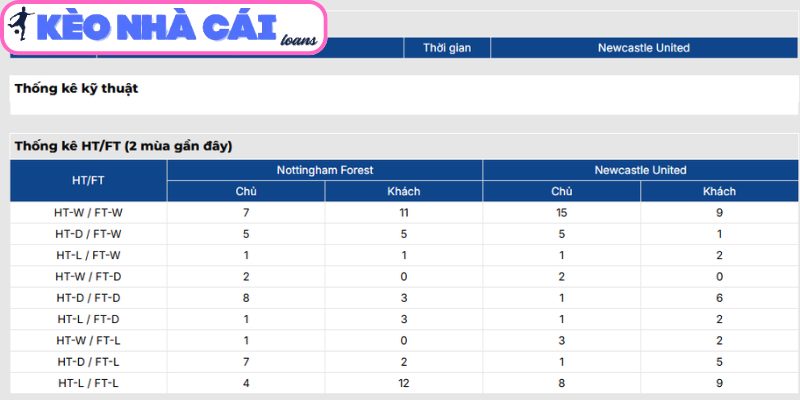800x400 pixels.
Task: Select the HT-D / FT-D row label
Action: point(88,298)
